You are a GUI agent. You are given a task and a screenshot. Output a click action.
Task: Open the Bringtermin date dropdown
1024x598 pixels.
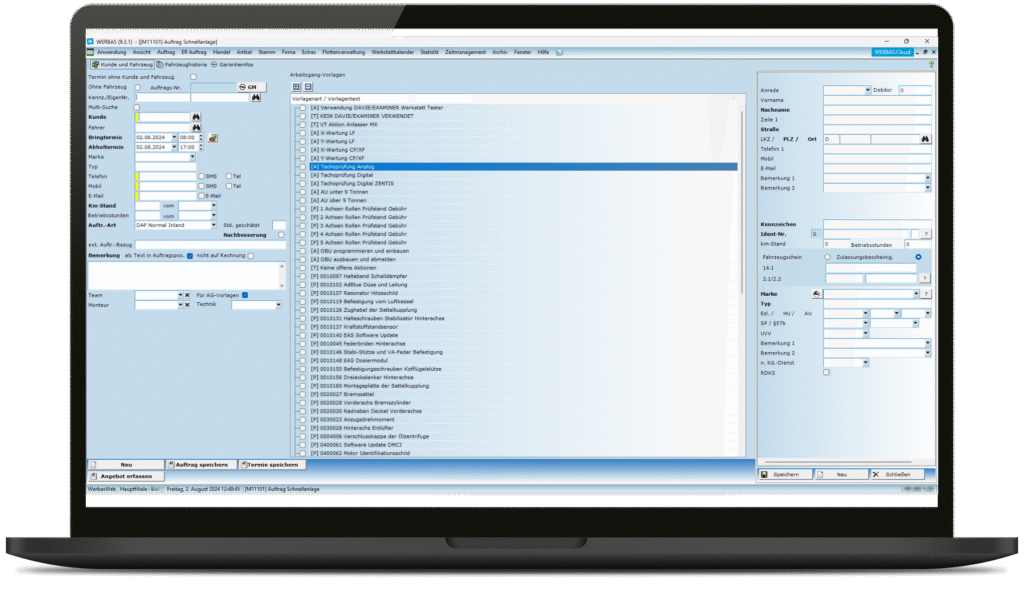click(x=173, y=137)
